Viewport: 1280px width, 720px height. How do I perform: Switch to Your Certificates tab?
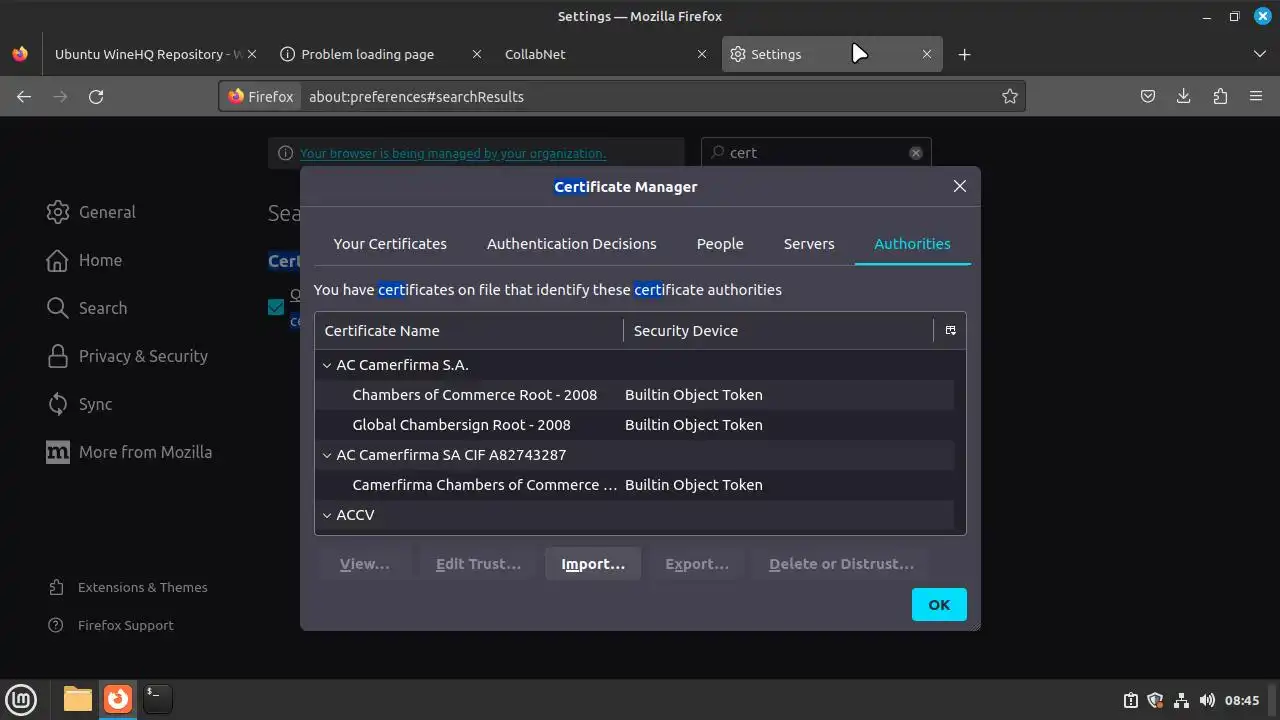(x=390, y=243)
